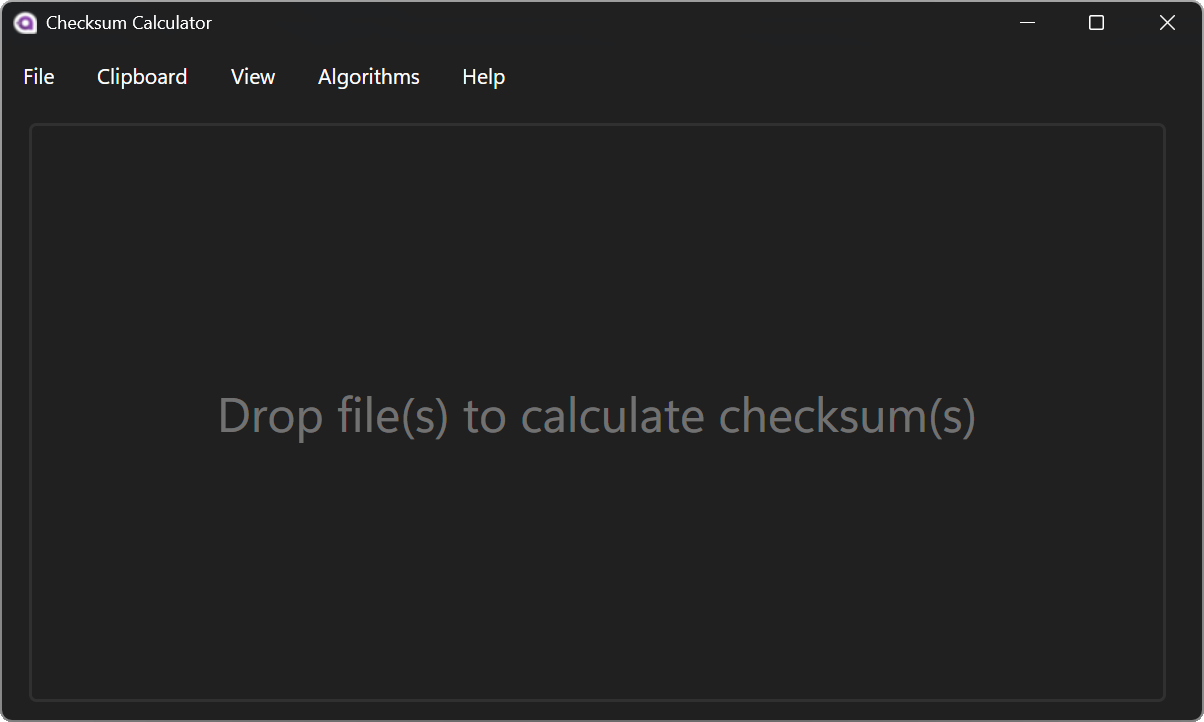Click the empty title bar space

[x=600, y=23]
